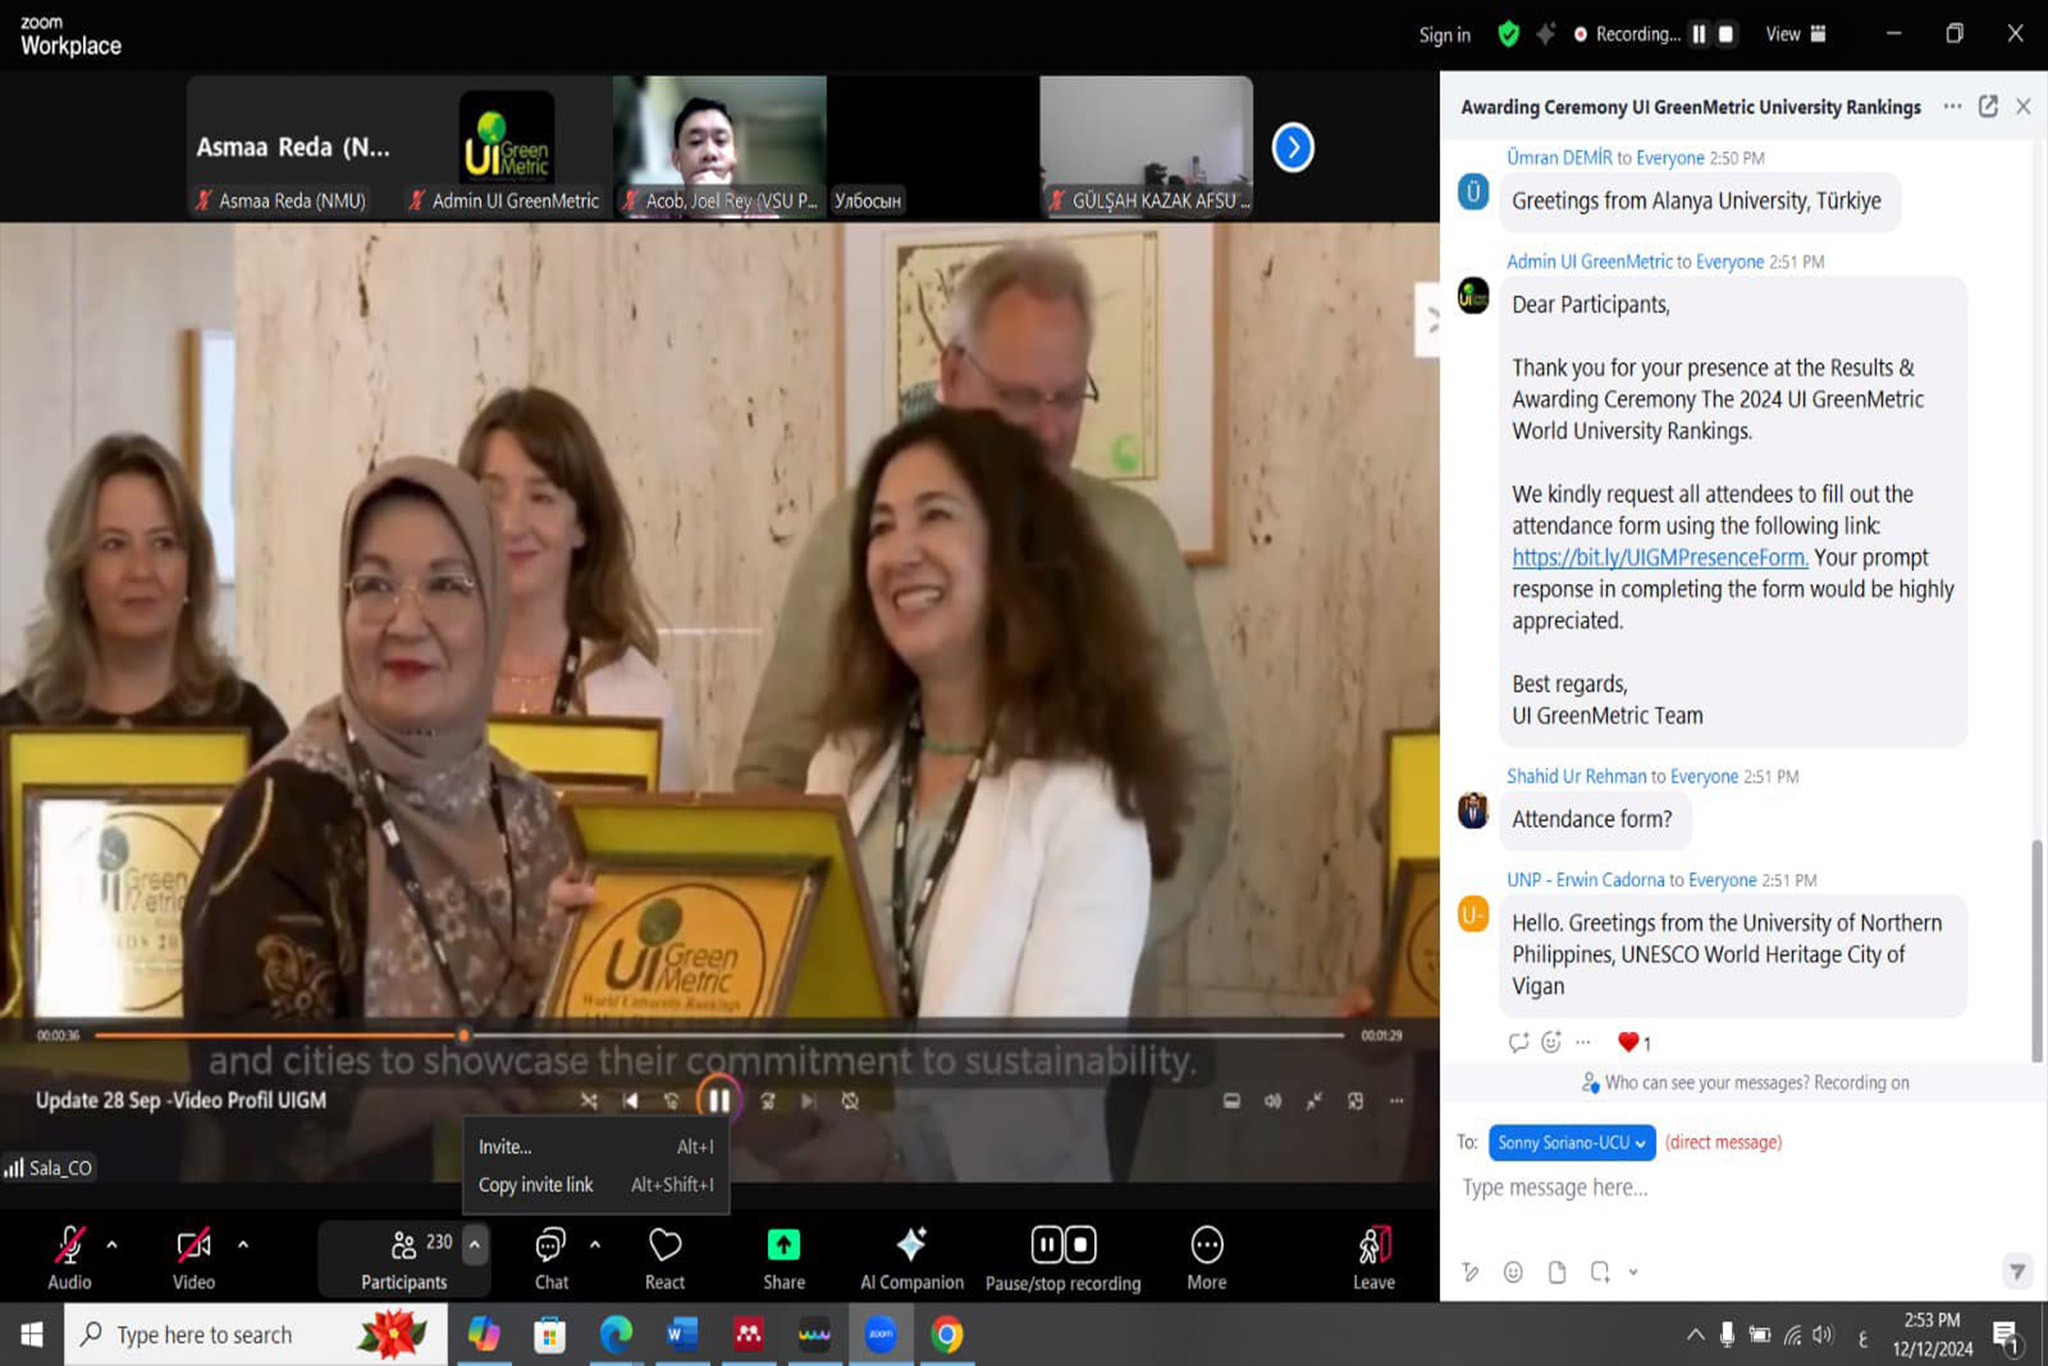Select Asmaa Reda participant tile
The height and width of the screenshot is (1366, 2048).
pos(293,147)
